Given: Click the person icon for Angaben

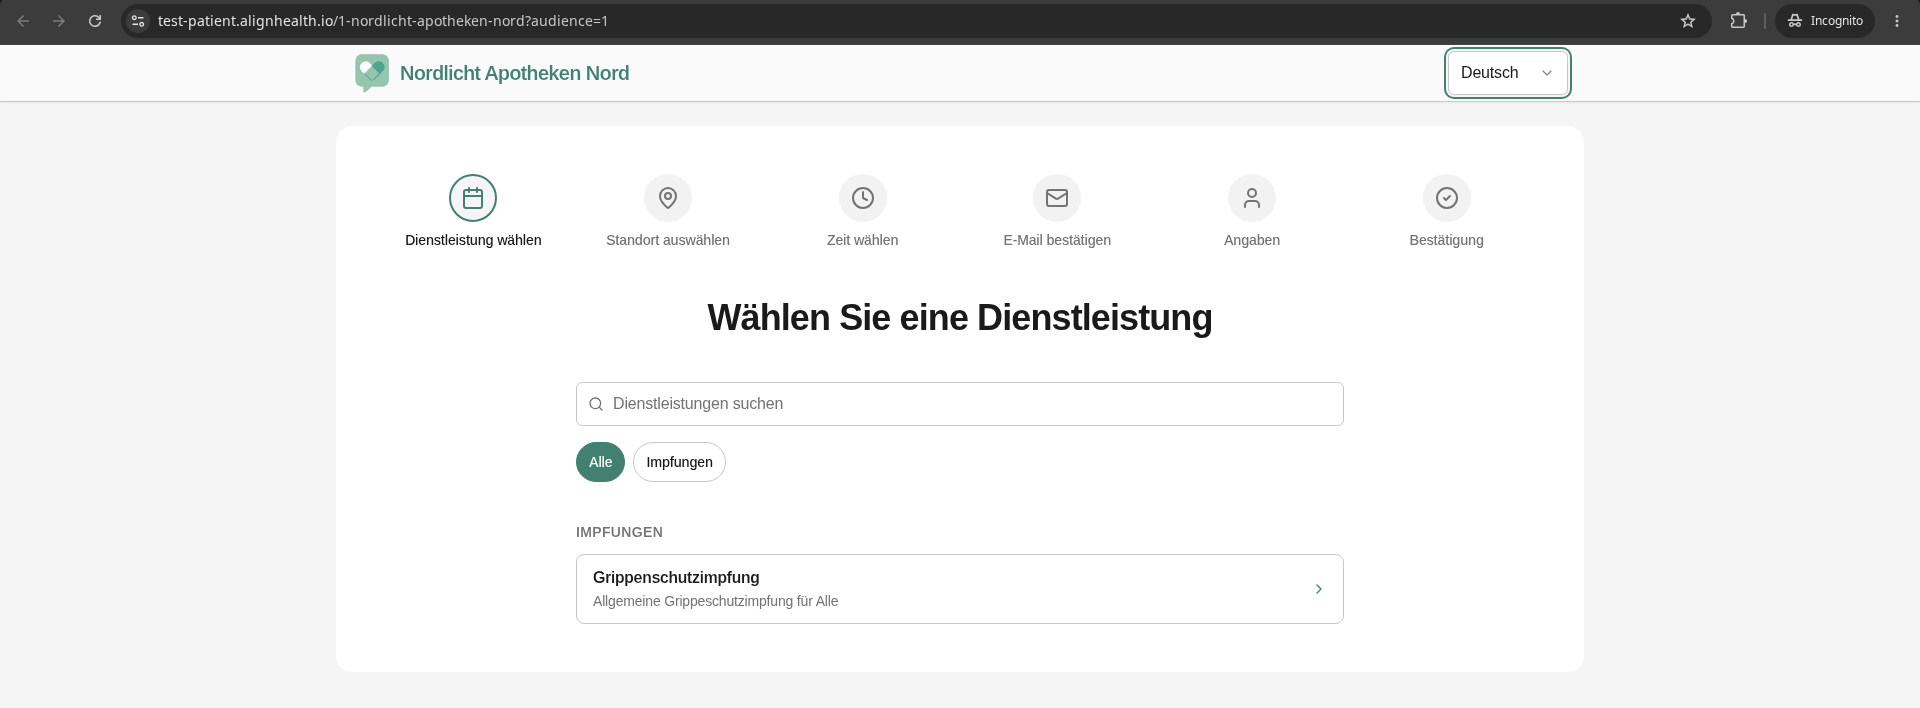Looking at the screenshot, I should pyautogui.click(x=1252, y=198).
